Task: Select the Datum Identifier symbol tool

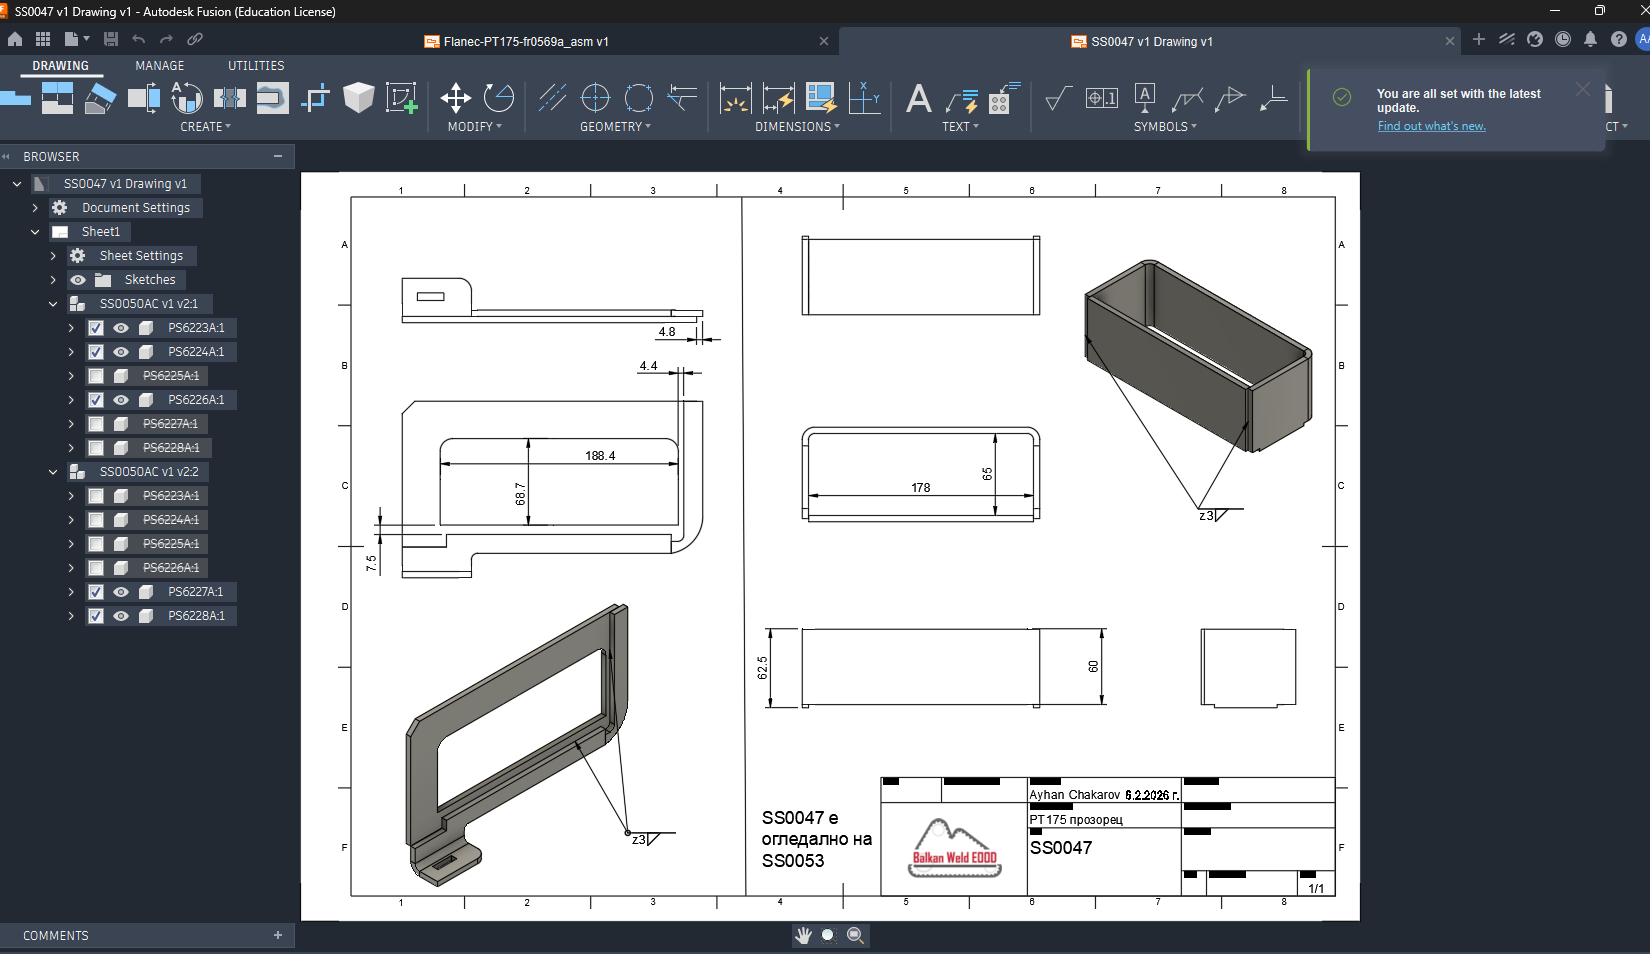Action: coord(1145,98)
